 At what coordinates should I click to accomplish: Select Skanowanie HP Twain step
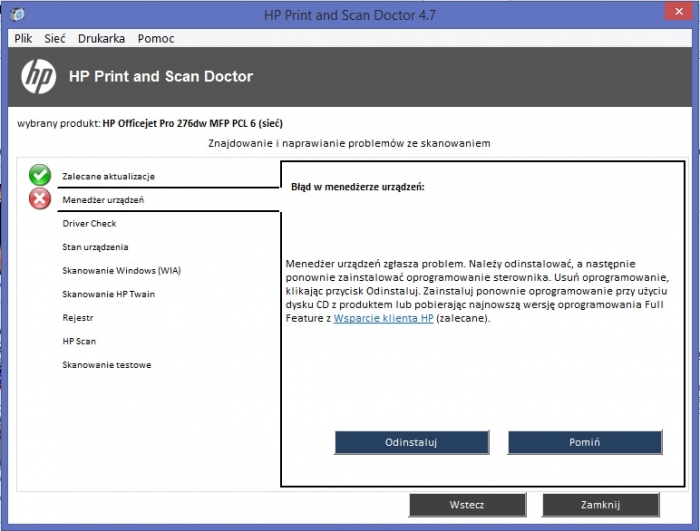pyautogui.click(x=108, y=294)
